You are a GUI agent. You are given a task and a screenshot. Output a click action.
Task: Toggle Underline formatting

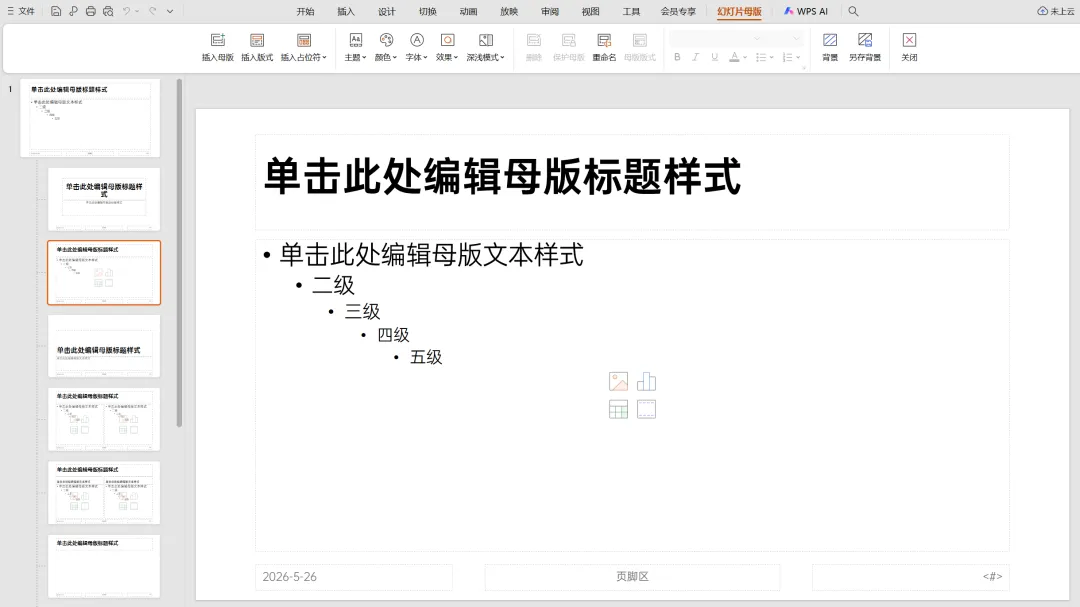click(x=715, y=57)
